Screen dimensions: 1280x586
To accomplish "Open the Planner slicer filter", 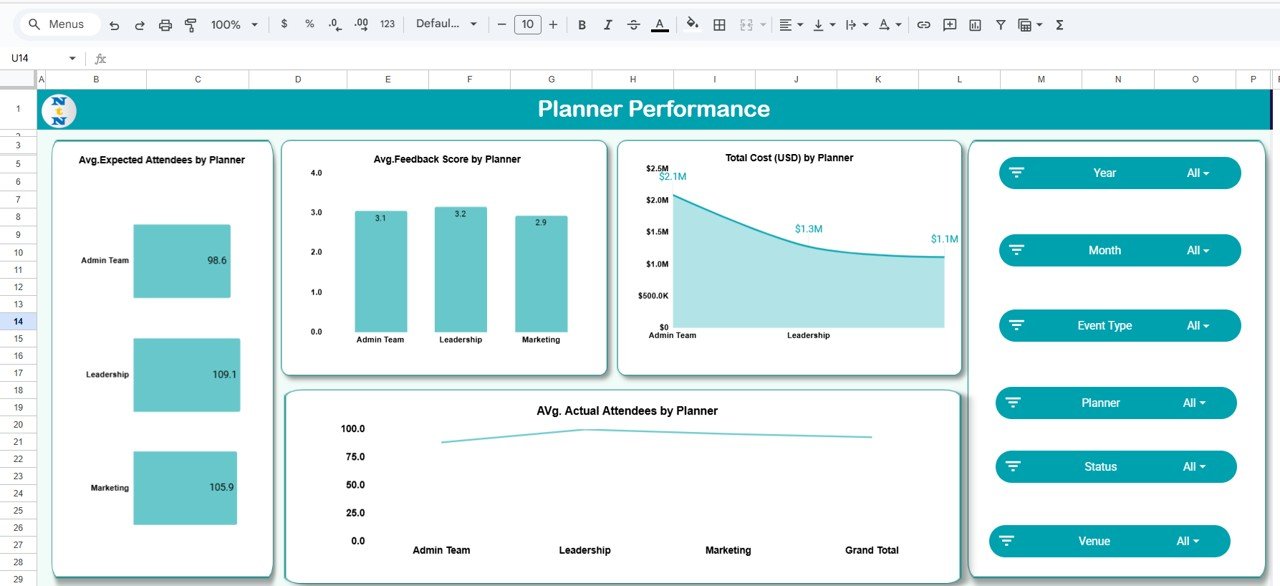I will (1194, 403).
